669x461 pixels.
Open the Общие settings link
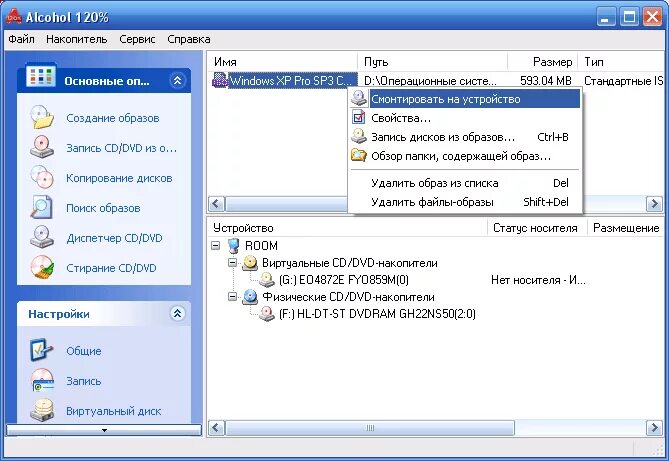pyautogui.click(x=84, y=351)
